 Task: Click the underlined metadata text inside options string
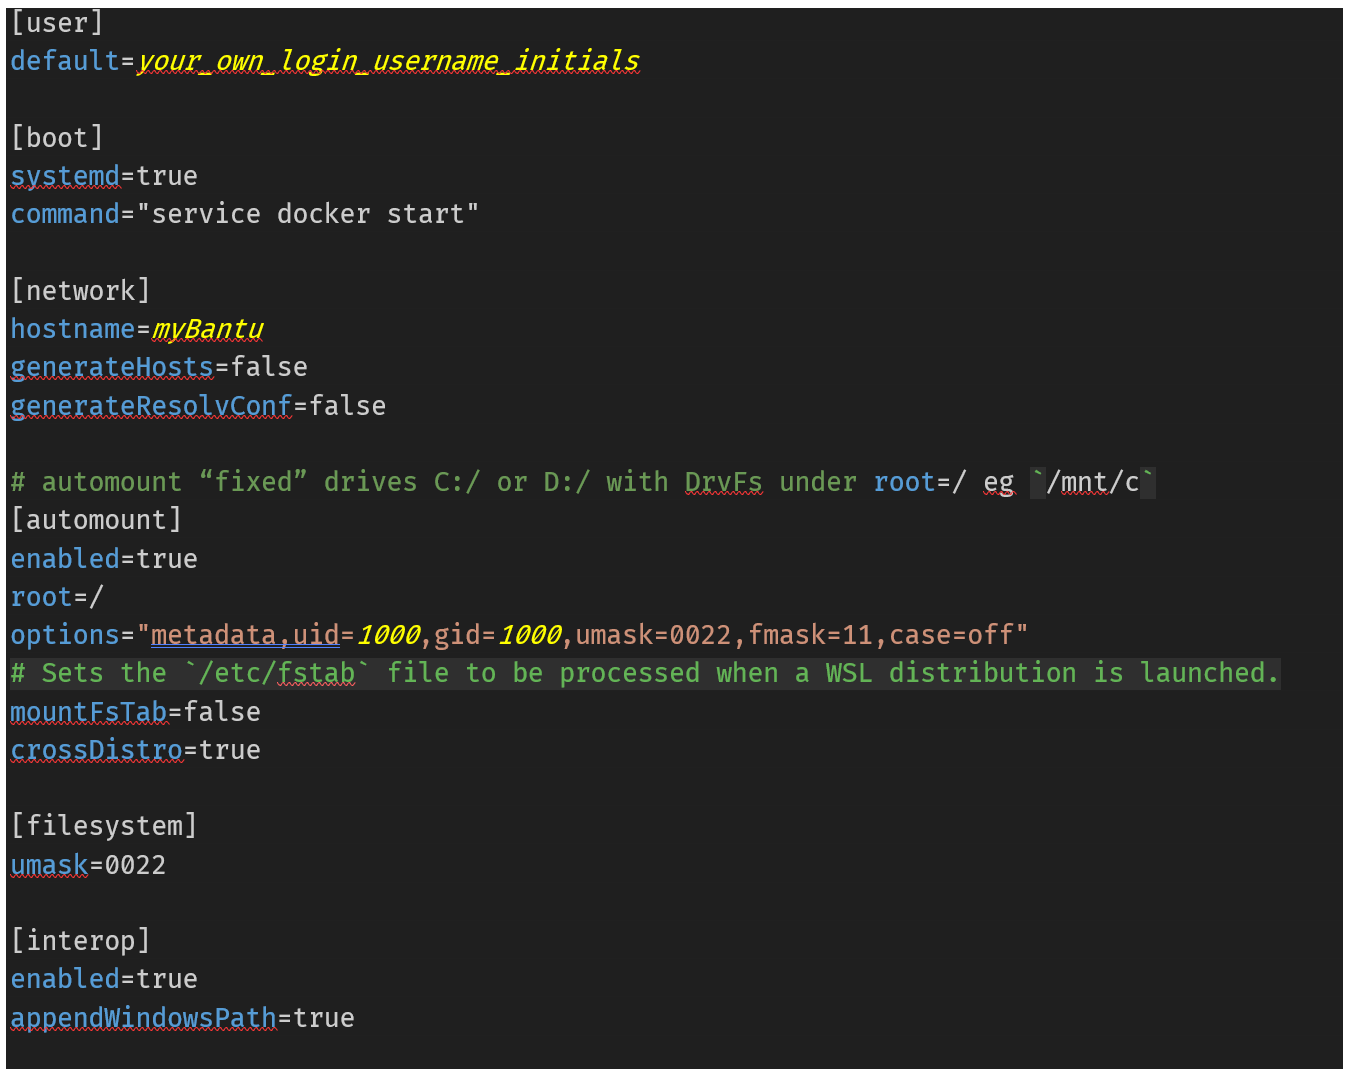click(x=215, y=634)
